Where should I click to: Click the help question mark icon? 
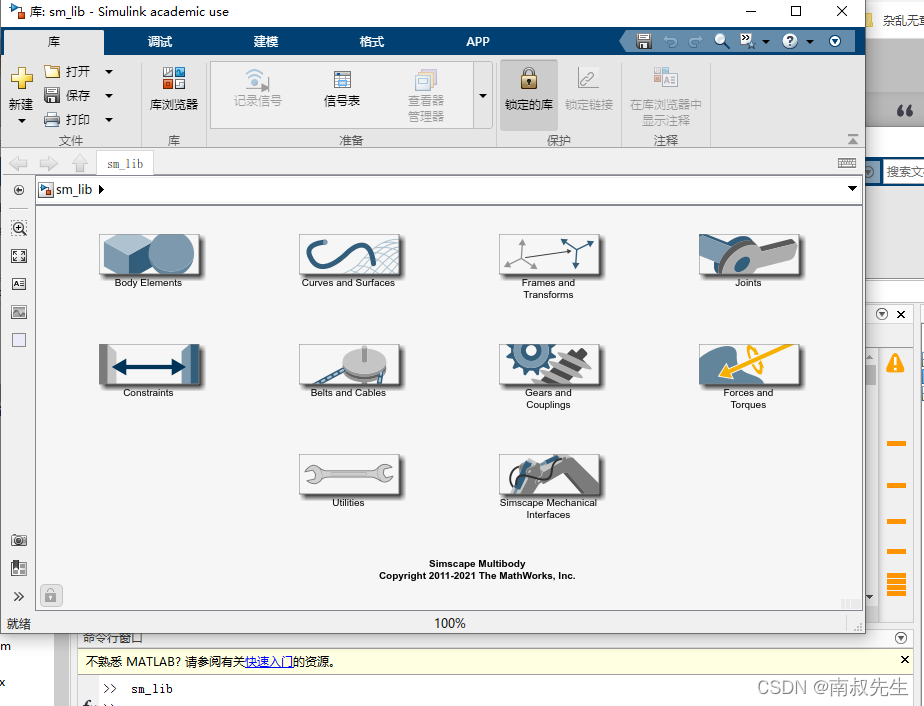tap(790, 41)
